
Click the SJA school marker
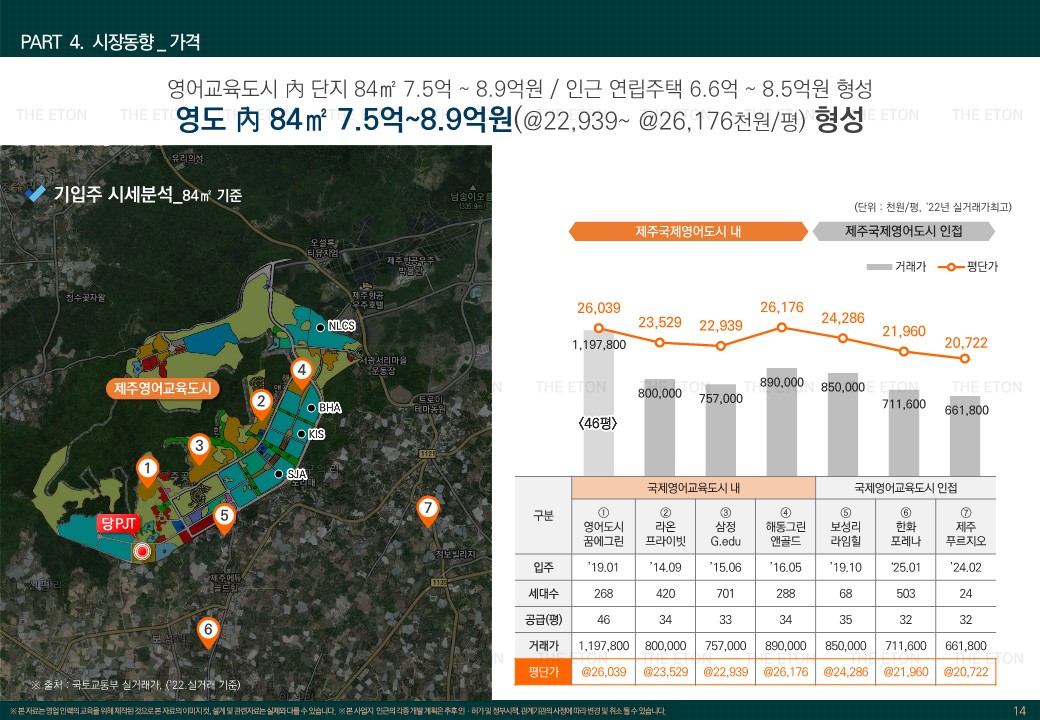click(278, 474)
